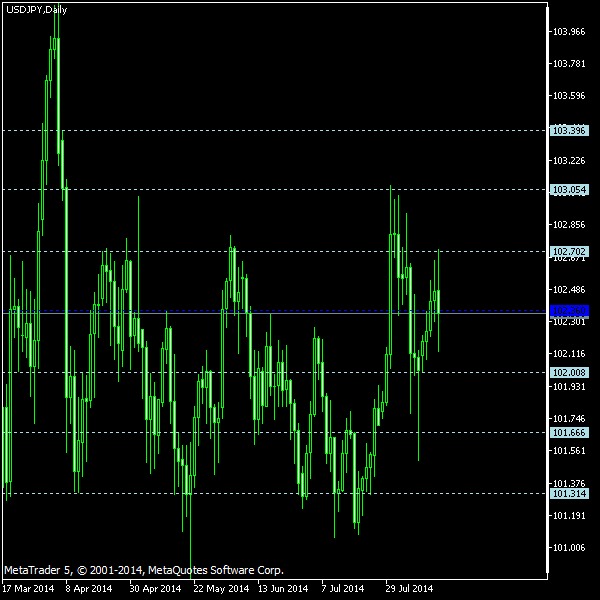Select the 103.054 price level label
Screen dimensions: 600x600
click(569, 189)
